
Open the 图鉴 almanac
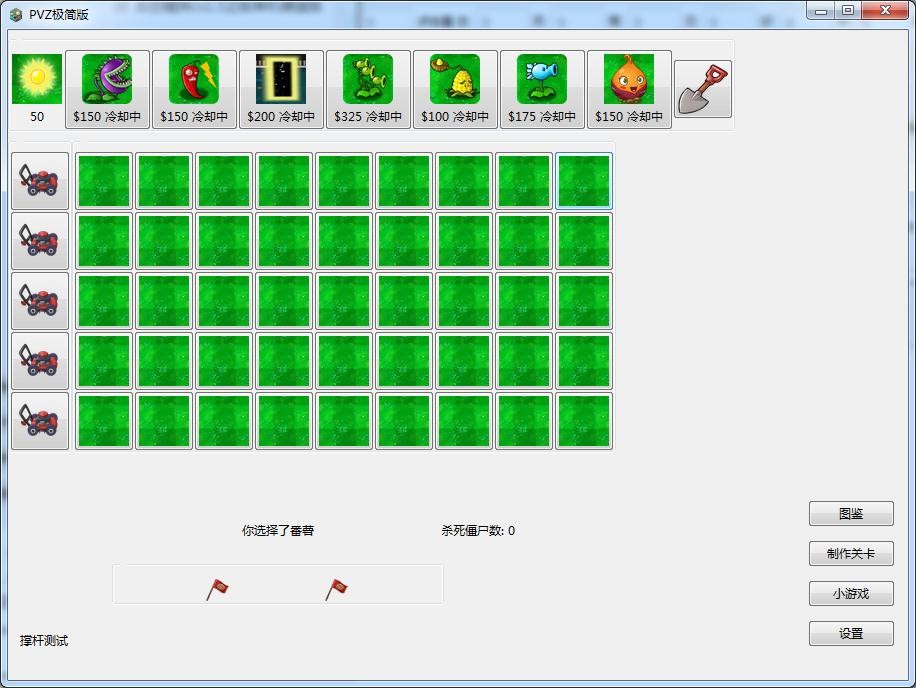pos(851,513)
